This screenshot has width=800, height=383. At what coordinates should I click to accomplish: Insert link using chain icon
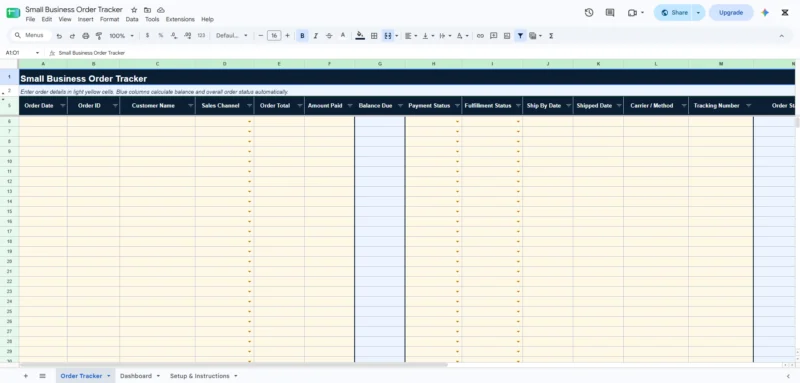tap(480, 36)
